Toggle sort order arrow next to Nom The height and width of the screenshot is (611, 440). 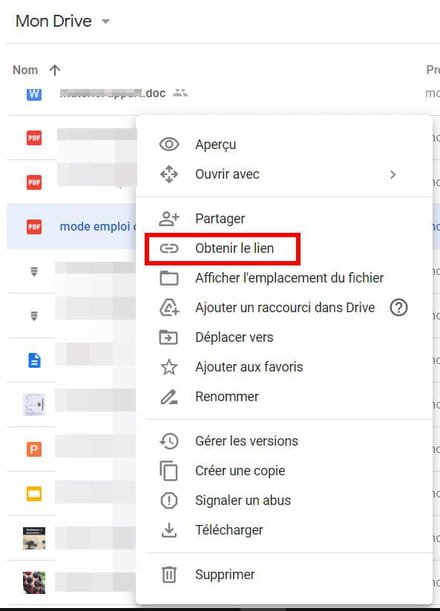pyautogui.click(x=55, y=70)
